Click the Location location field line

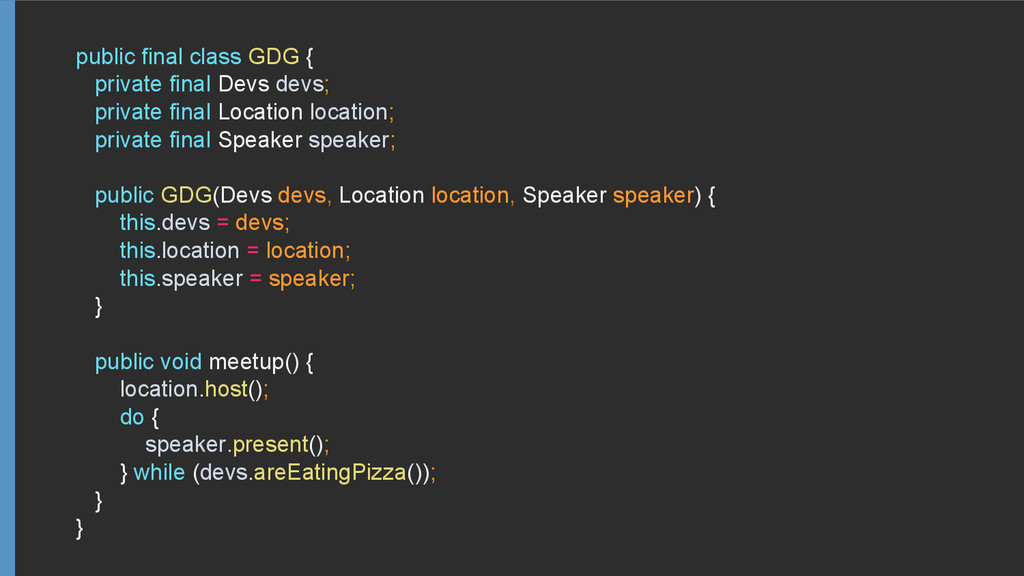pyautogui.click(x=245, y=112)
